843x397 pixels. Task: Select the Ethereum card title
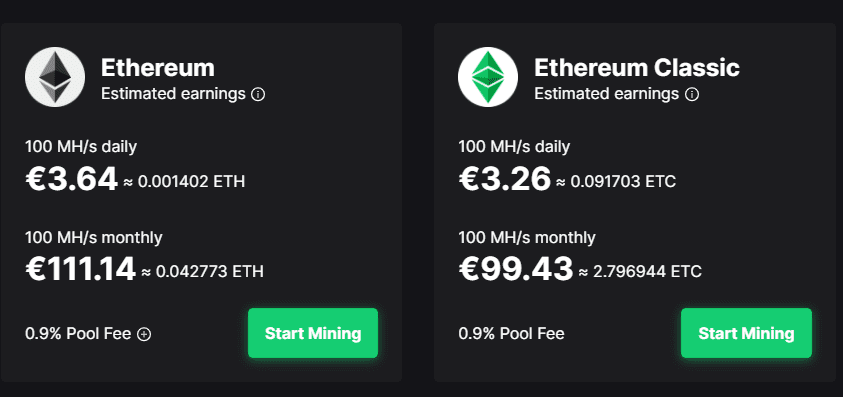pos(158,68)
